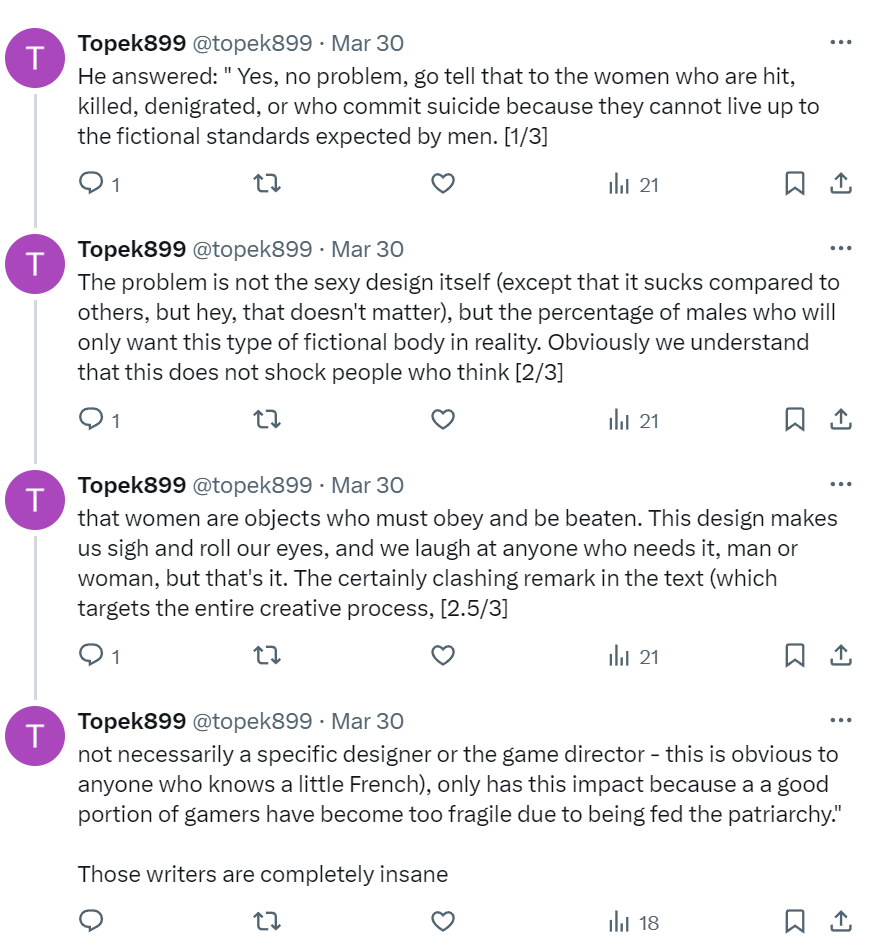This screenshot has width=878, height=945.
Task: Share the tweet marked [1/3]
Action: point(841,183)
